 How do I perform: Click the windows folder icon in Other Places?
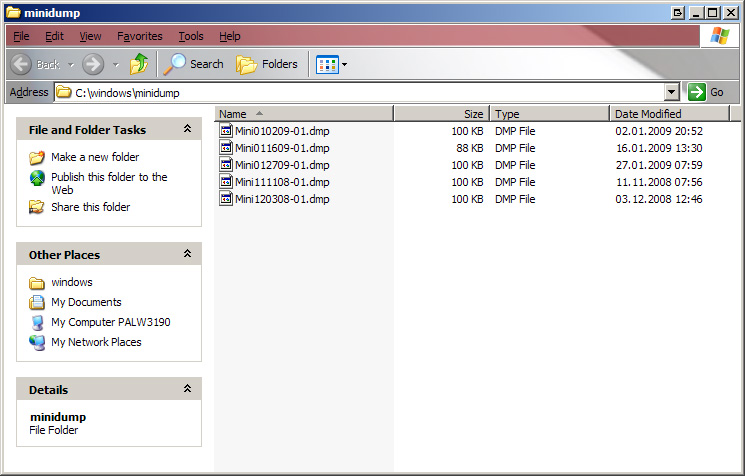tap(37, 283)
